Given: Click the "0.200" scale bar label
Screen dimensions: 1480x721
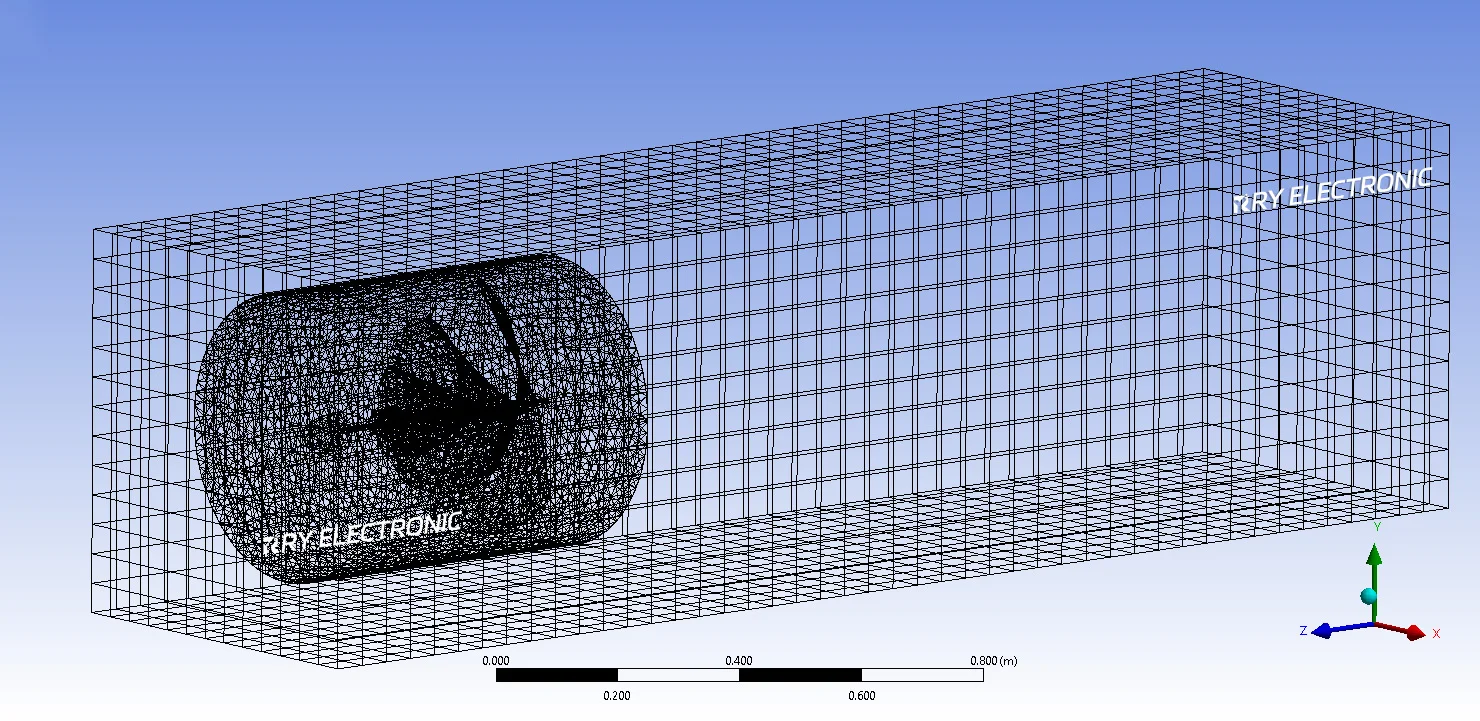Looking at the screenshot, I should (617, 696).
